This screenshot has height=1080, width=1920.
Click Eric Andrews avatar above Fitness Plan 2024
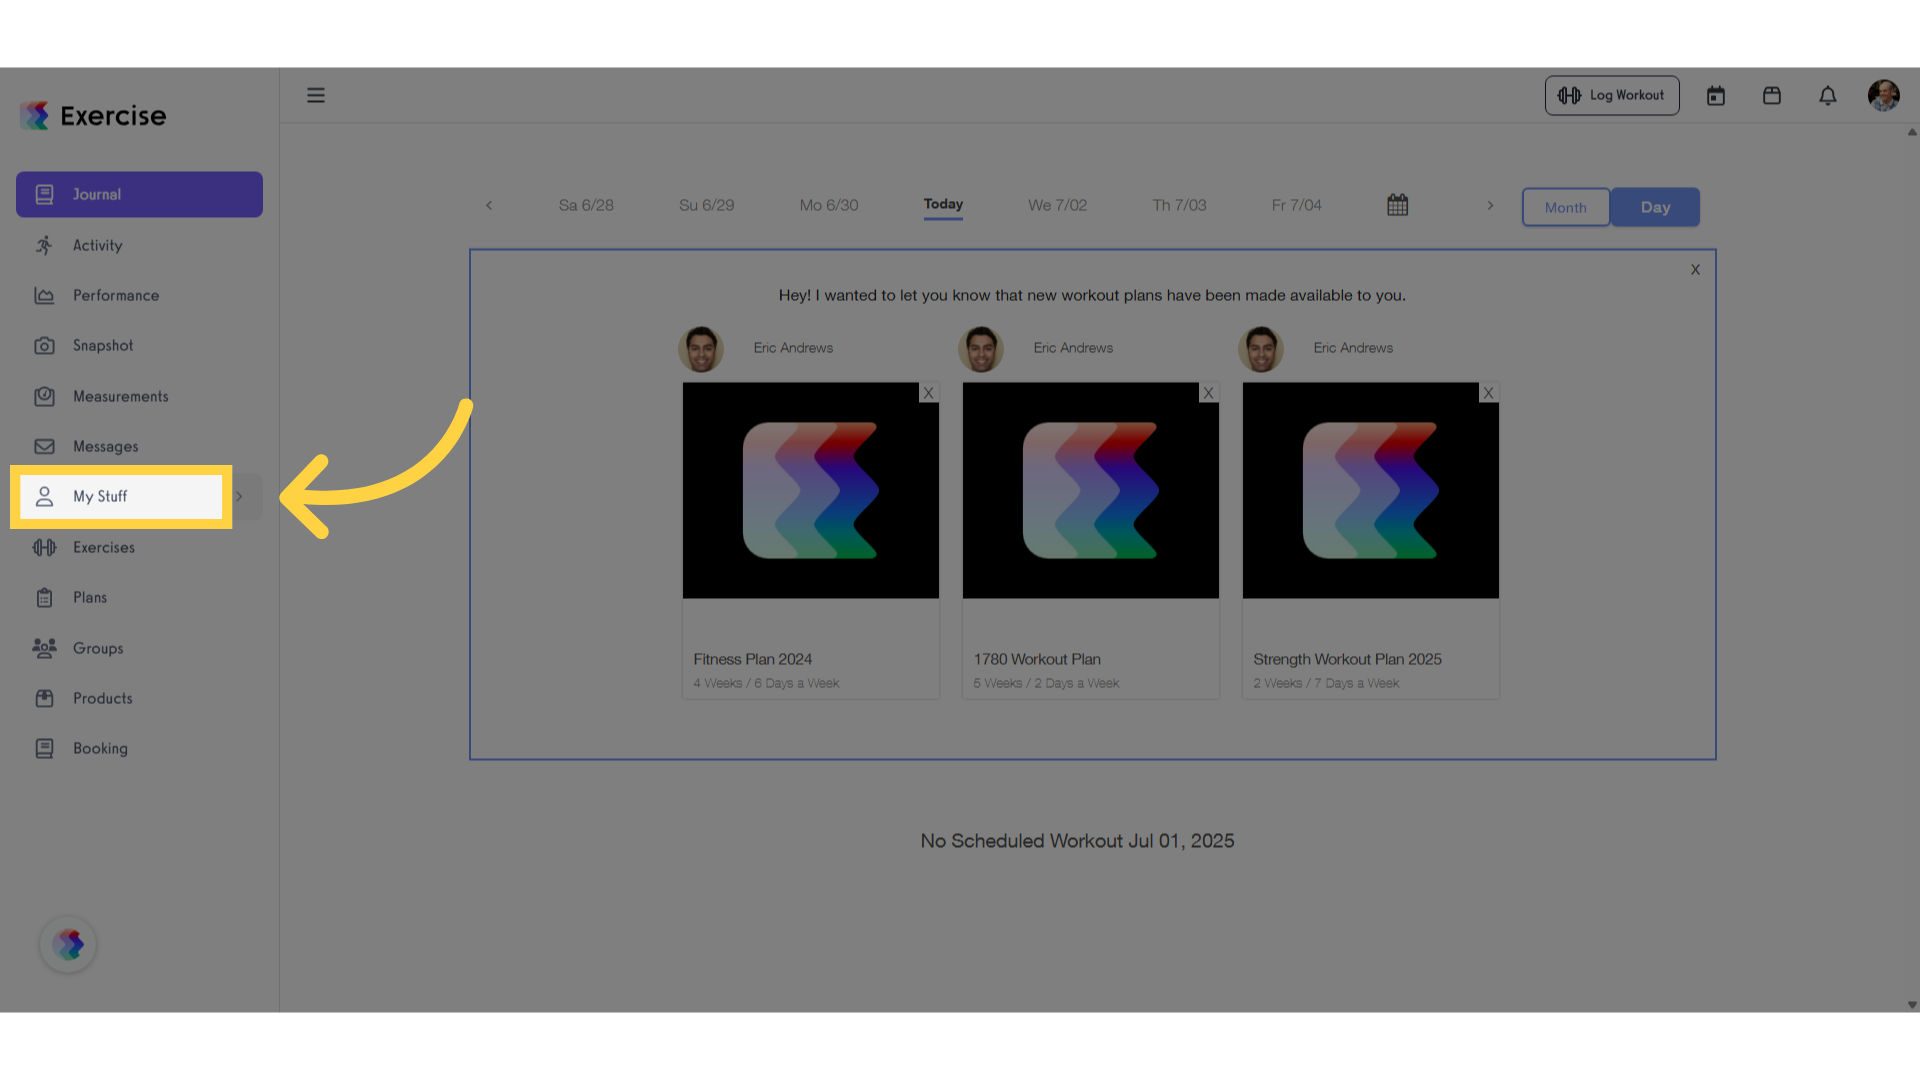pos(701,349)
